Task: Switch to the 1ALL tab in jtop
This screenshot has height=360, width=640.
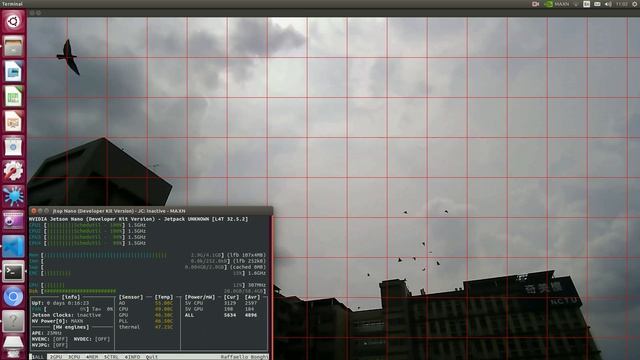Action: pyautogui.click(x=38, y=357)
